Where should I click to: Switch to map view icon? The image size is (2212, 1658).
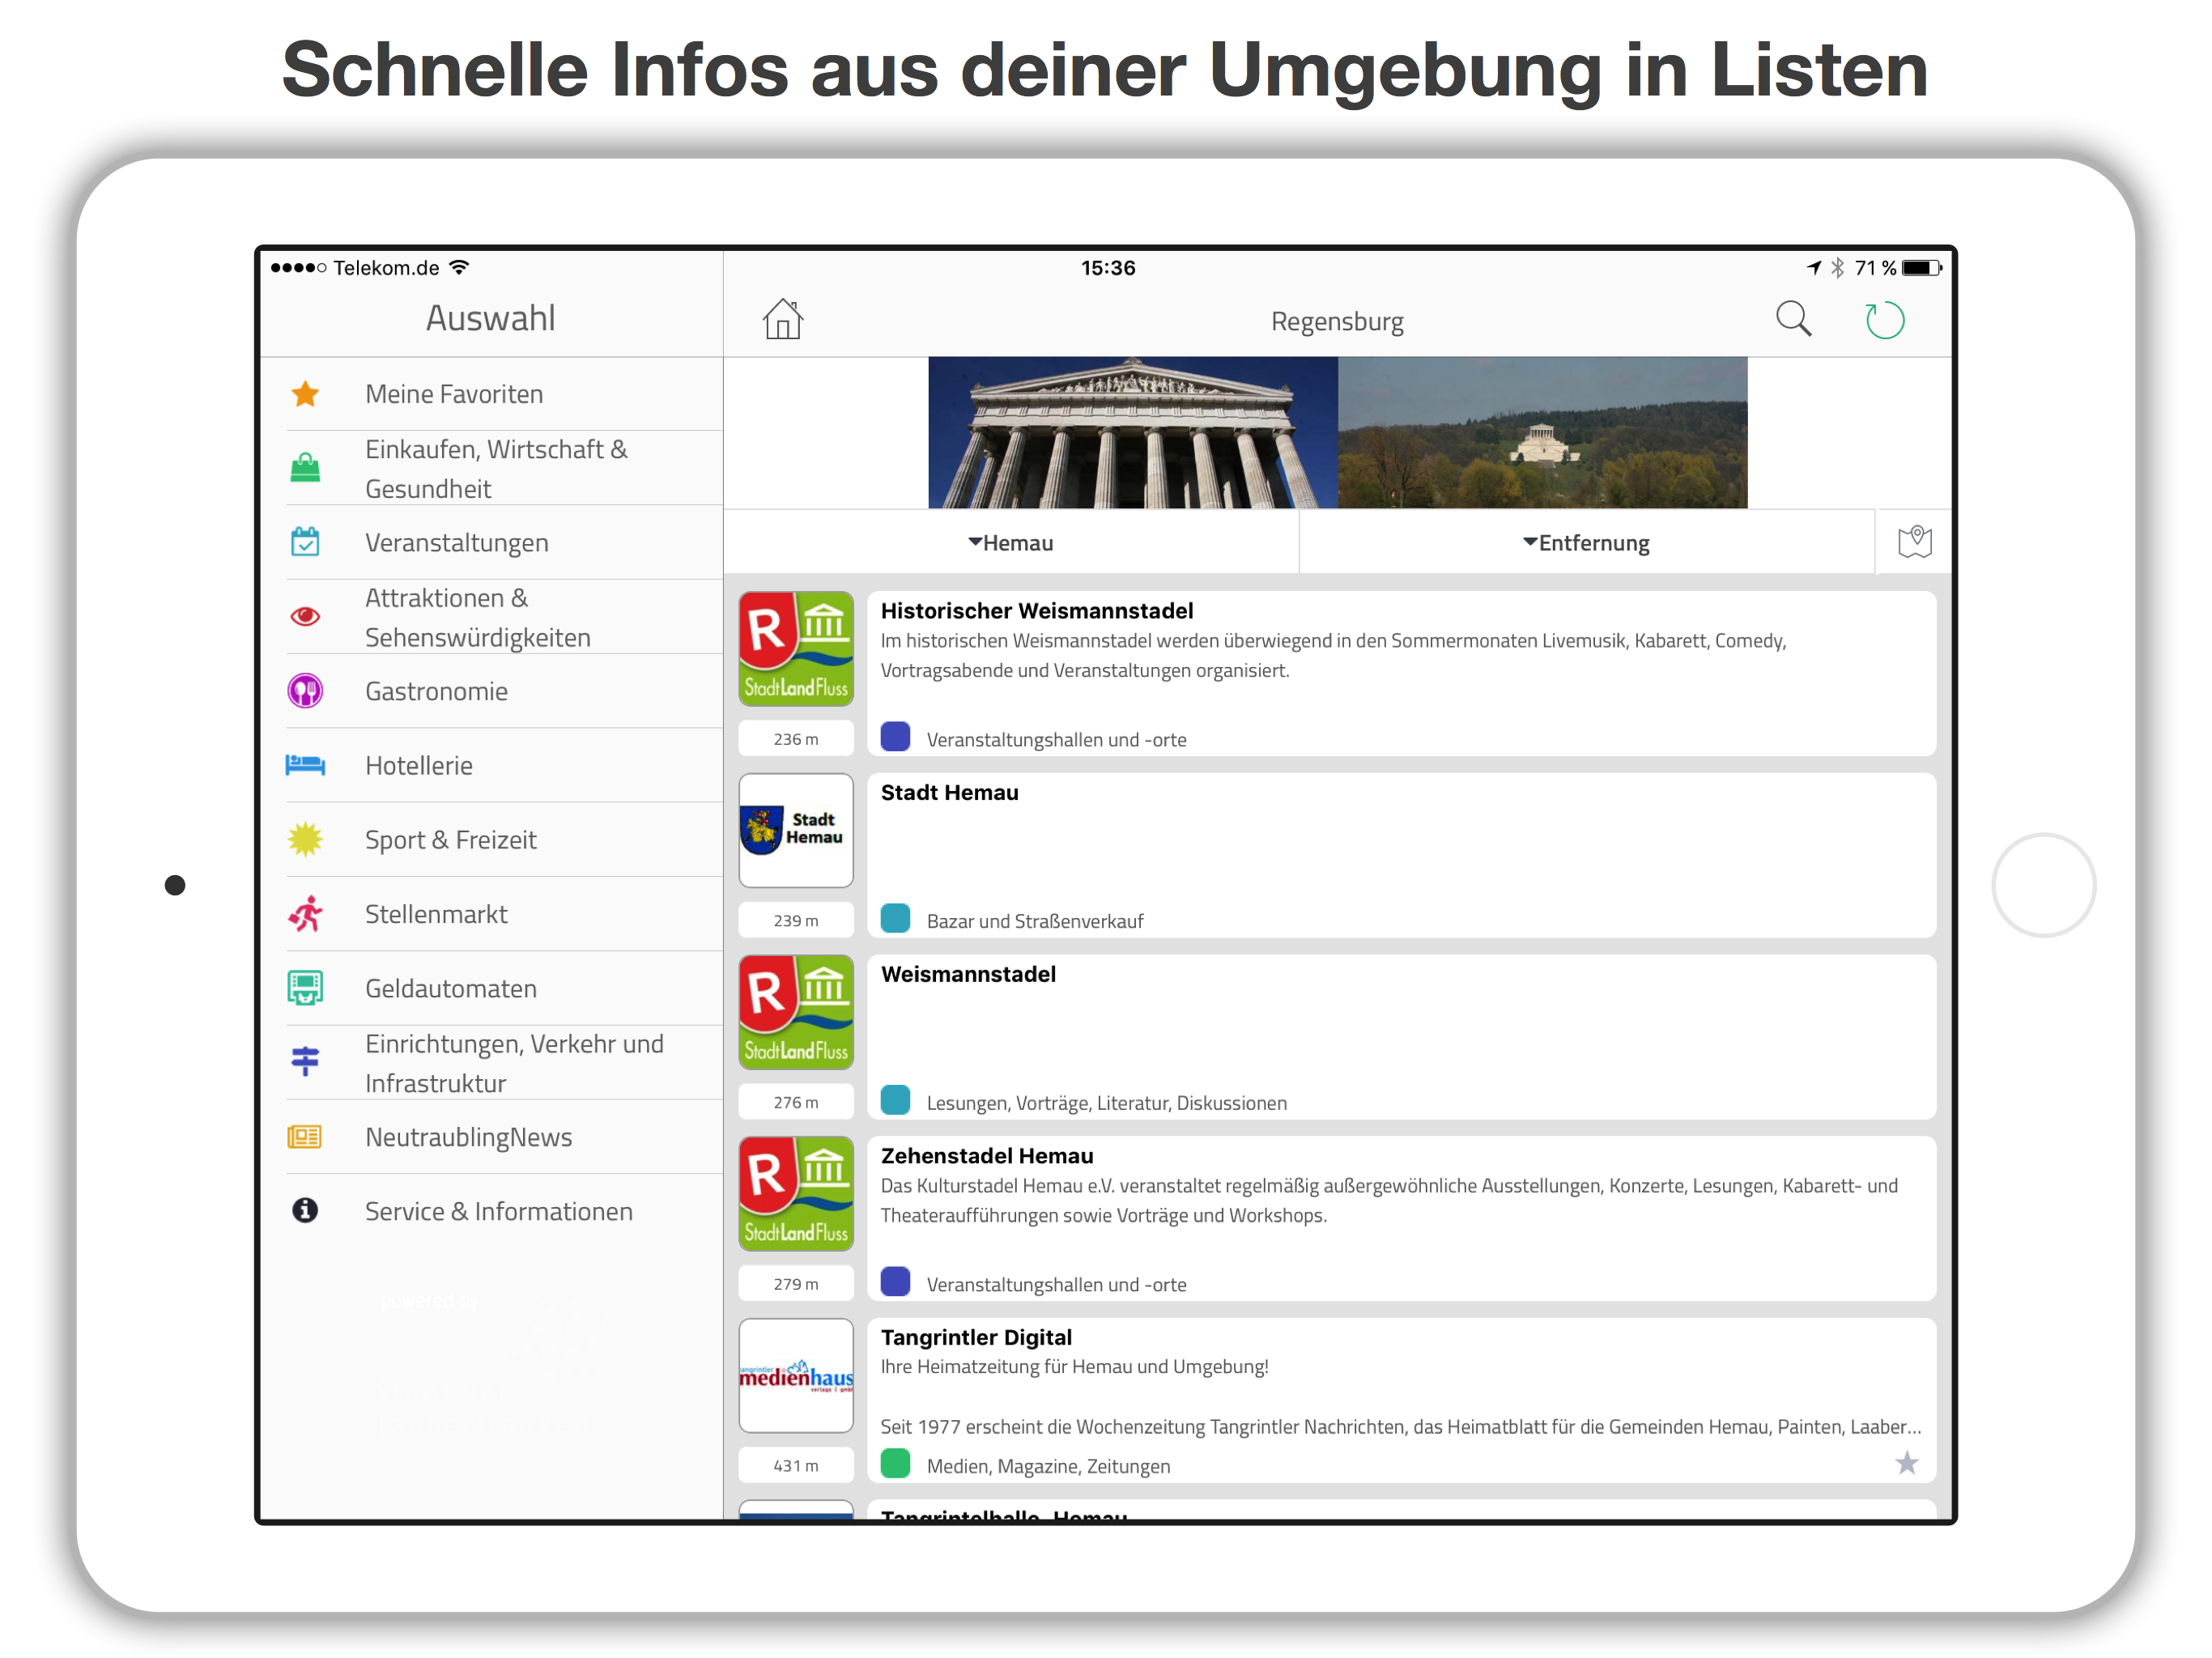1913,542
